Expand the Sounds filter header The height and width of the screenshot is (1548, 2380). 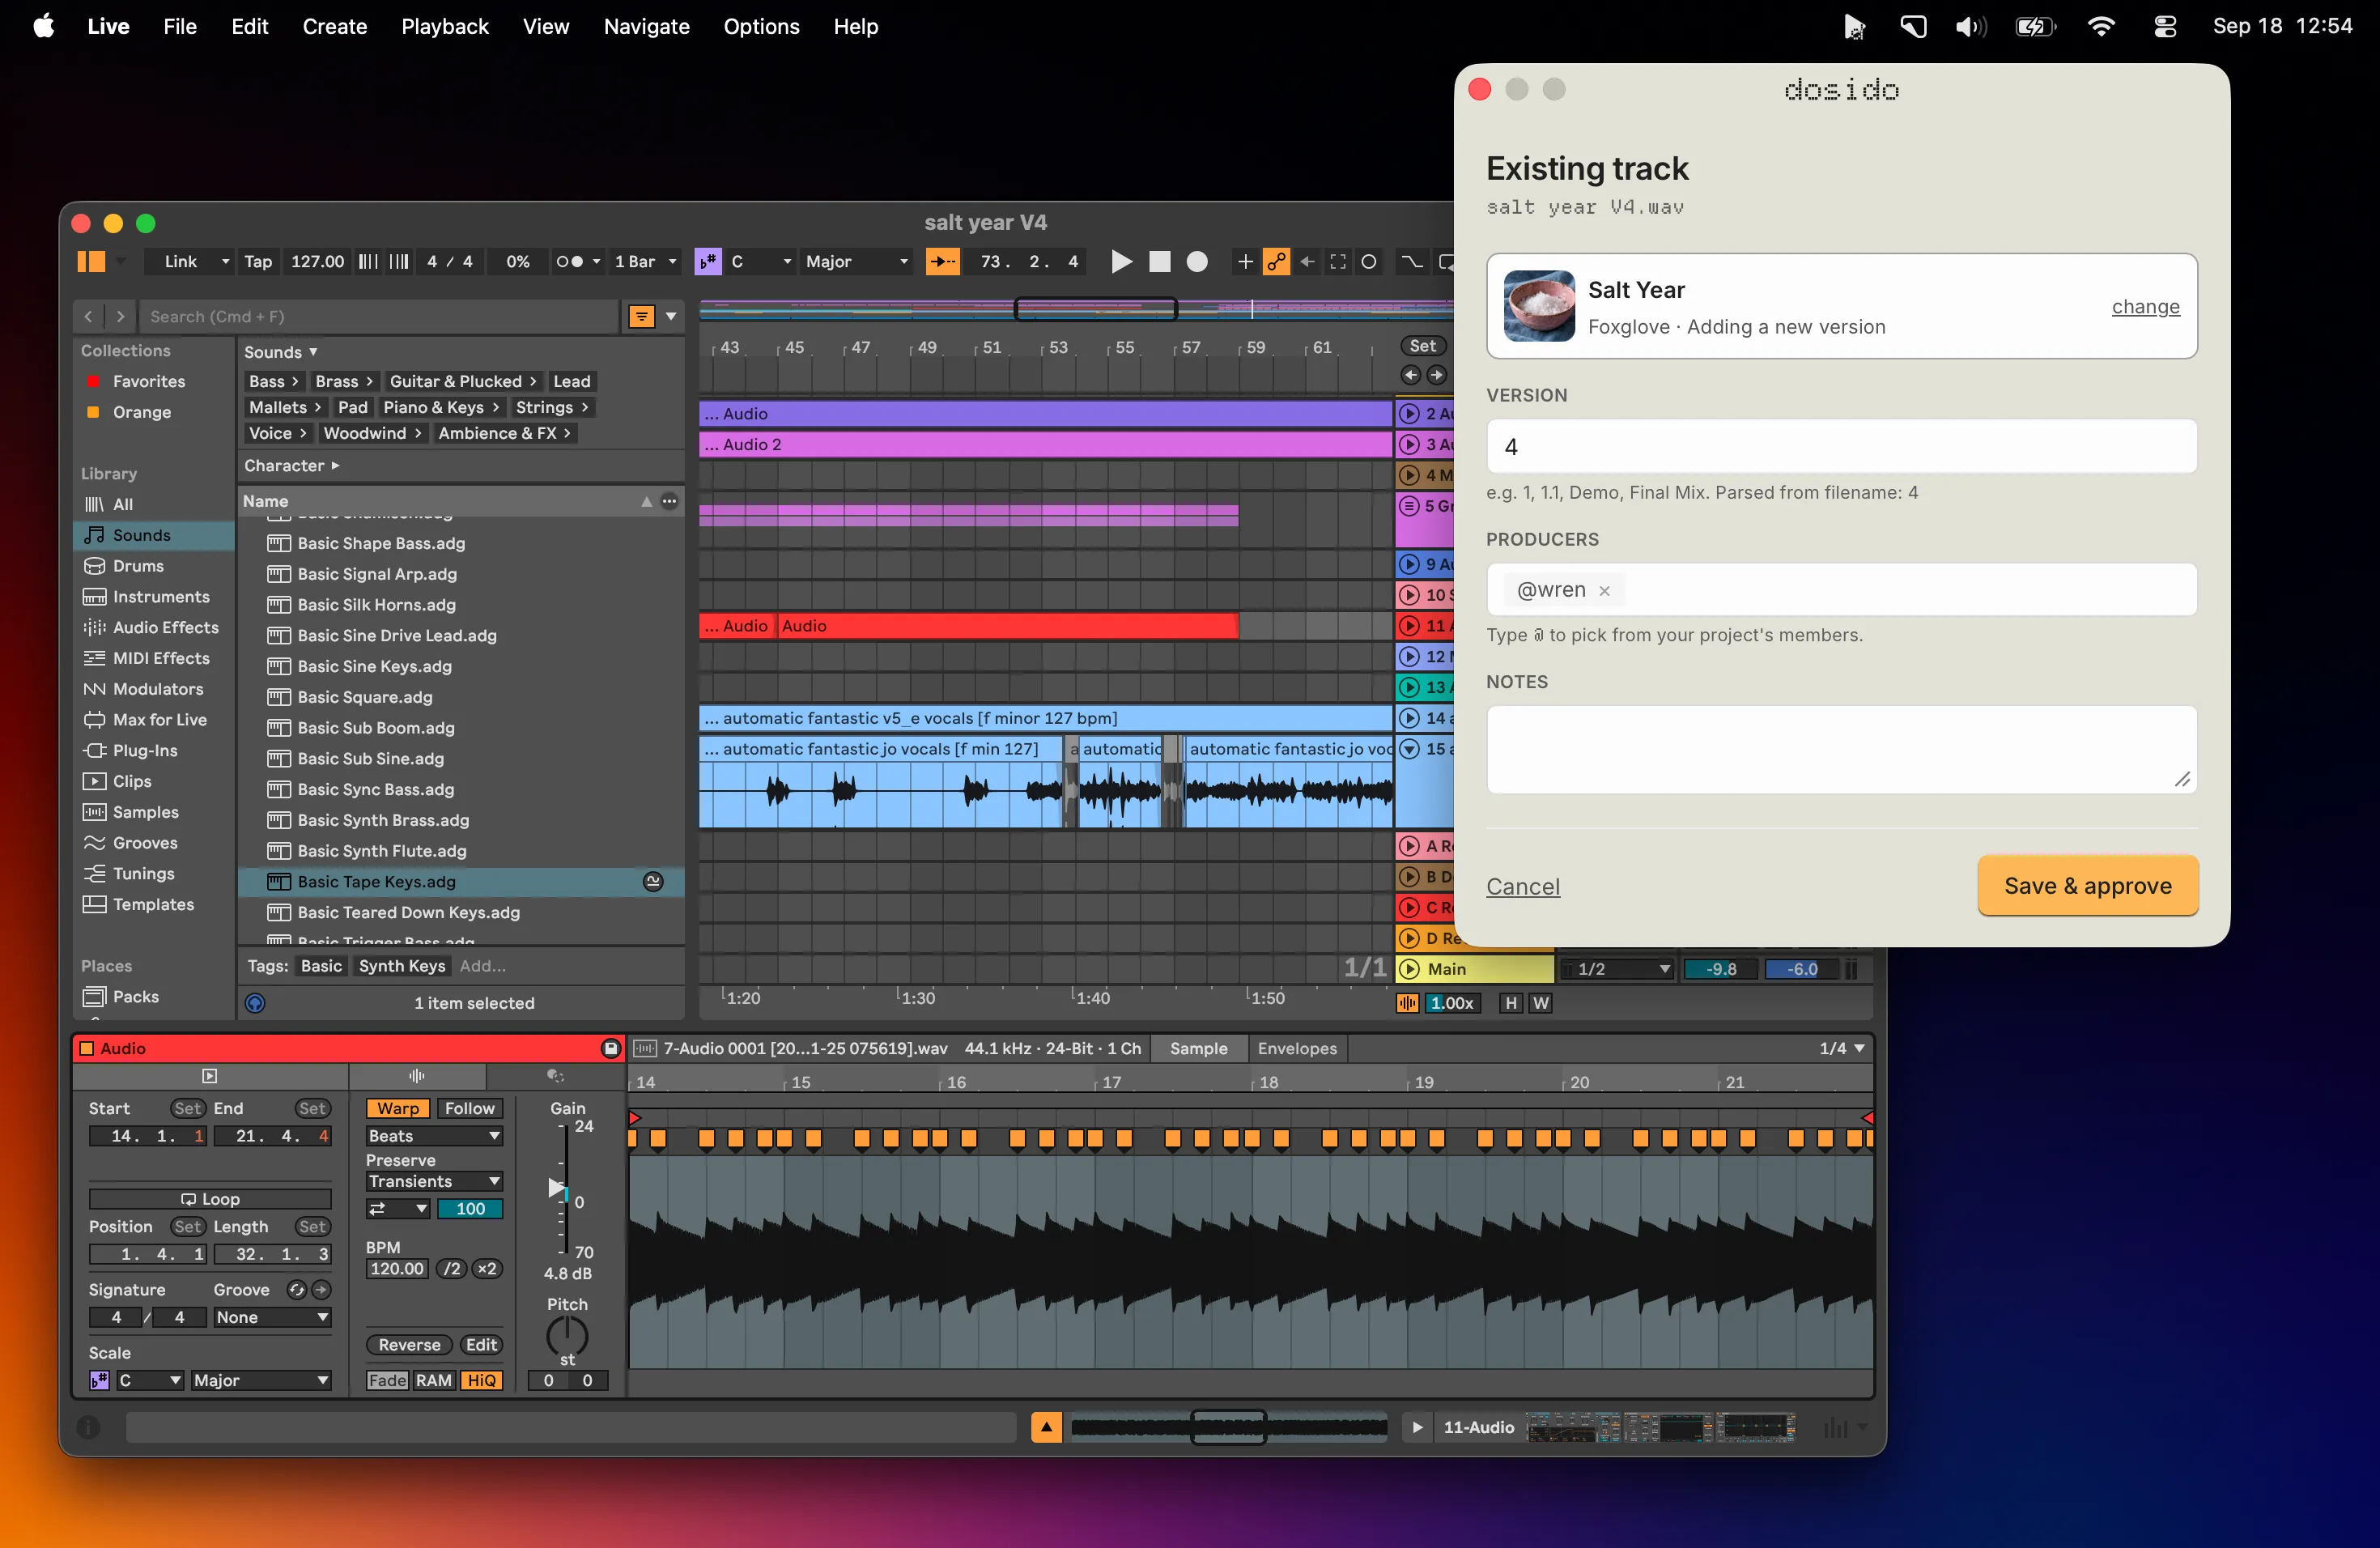click(x=281, y=352)
